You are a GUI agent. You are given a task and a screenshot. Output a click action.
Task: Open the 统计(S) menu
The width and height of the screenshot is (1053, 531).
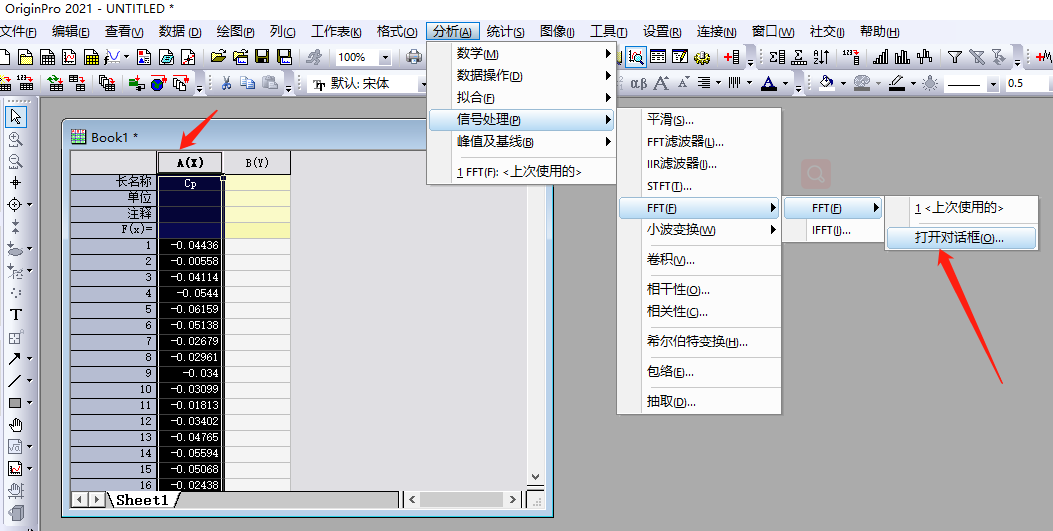pos(506,32)
